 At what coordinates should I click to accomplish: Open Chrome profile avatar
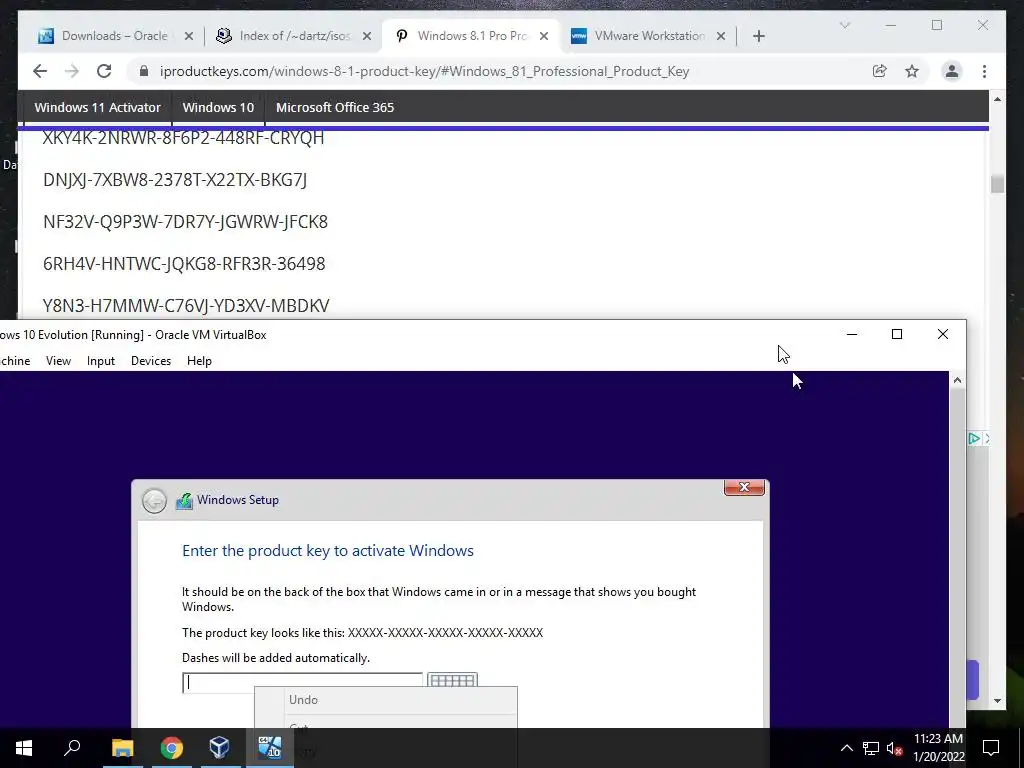point(952,71)
